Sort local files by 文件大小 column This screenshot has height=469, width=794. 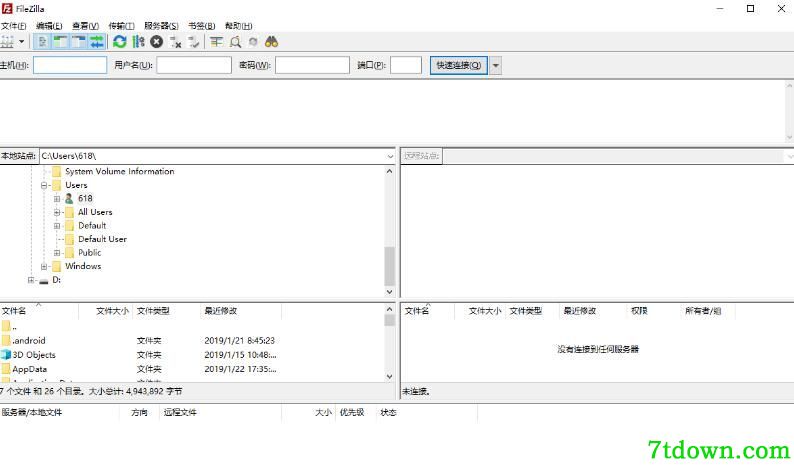(x=106, y=311)
